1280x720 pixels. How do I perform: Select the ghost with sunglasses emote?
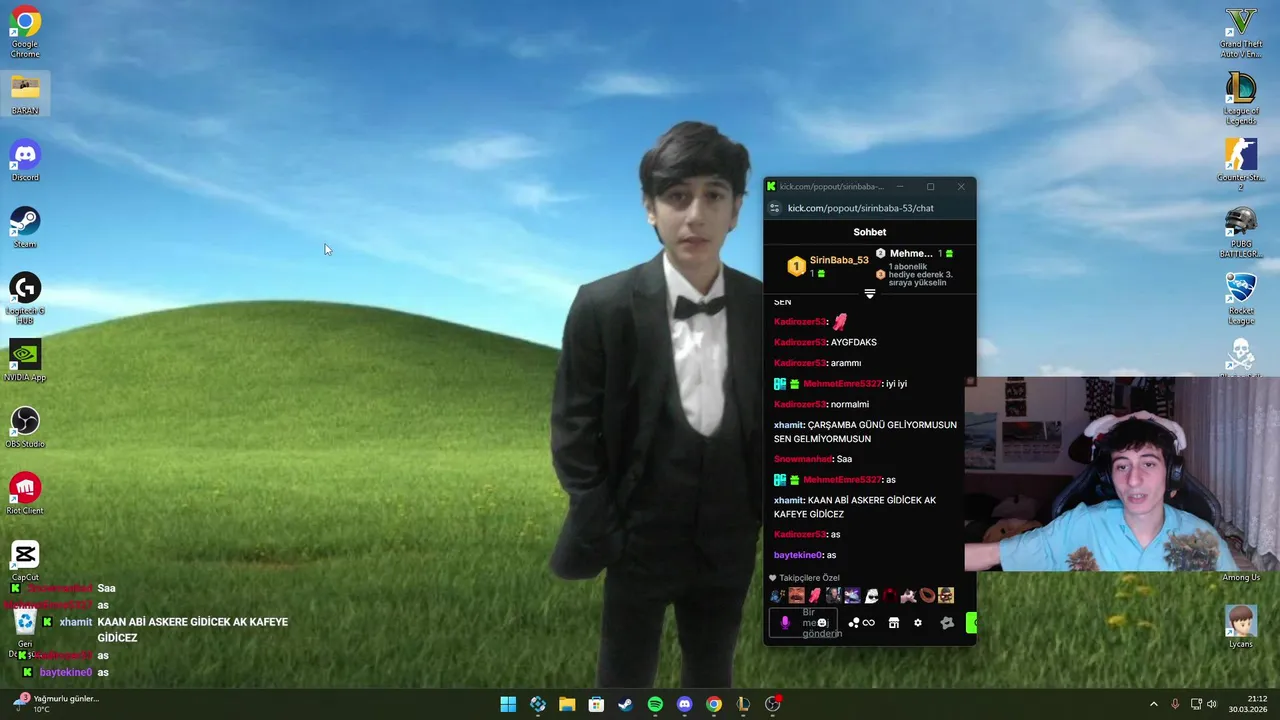[871, 596]
